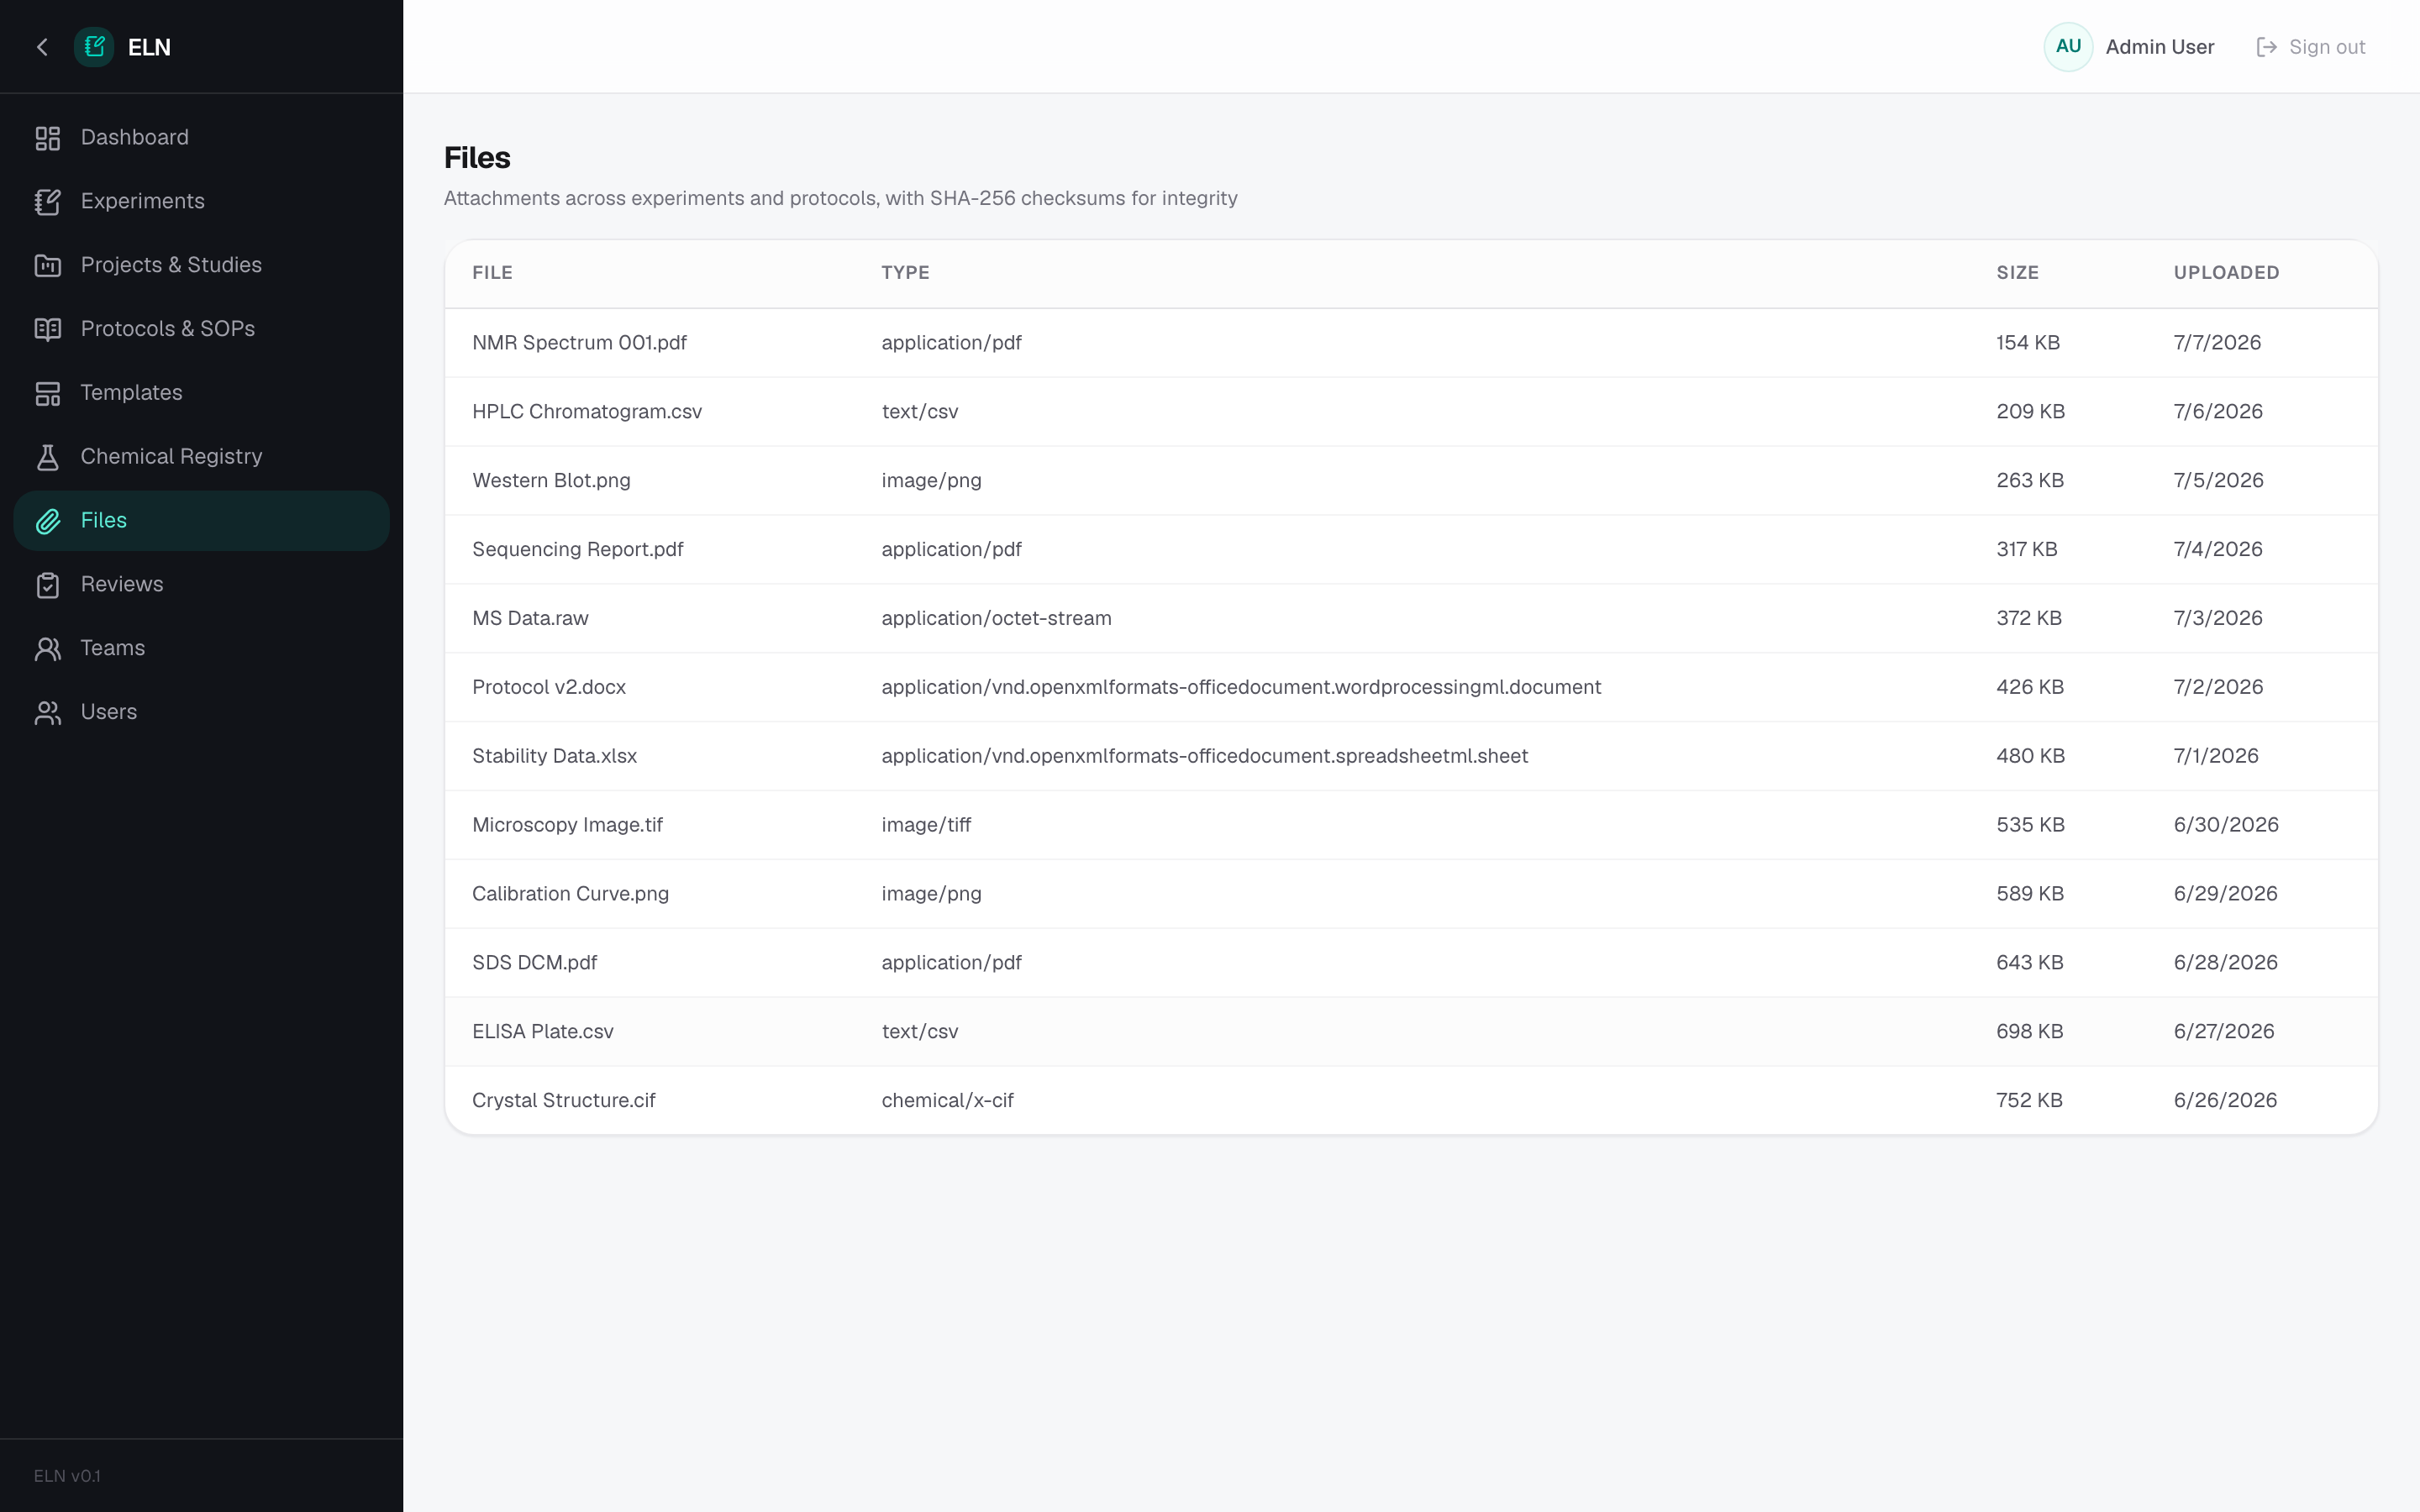Click the Size column header

click(2017, 273)
